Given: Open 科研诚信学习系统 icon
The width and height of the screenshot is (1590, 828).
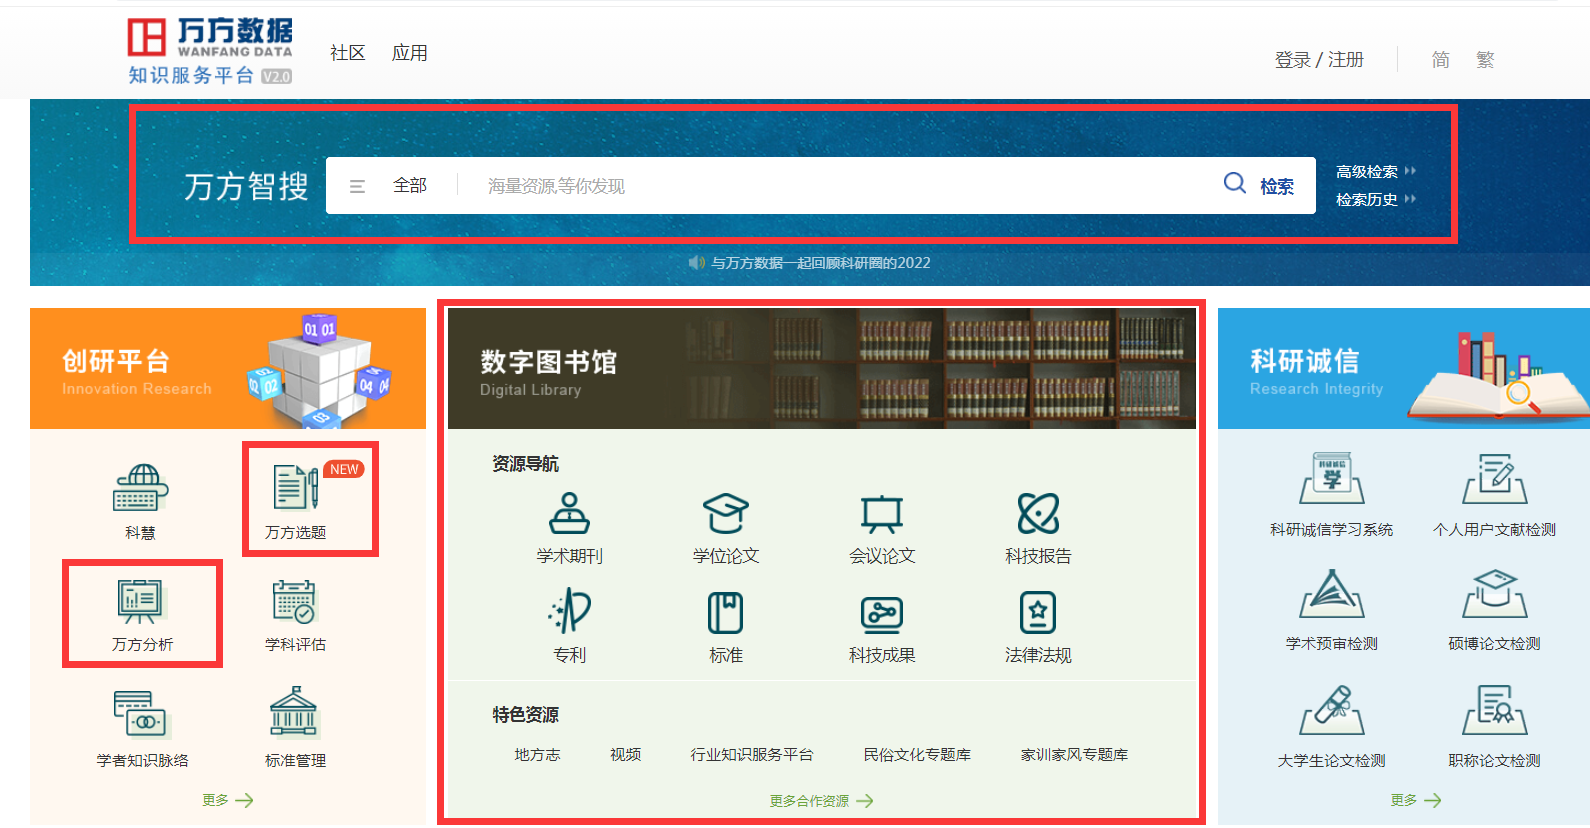Looking at the screenshot, I should (x=1332, y=478).
